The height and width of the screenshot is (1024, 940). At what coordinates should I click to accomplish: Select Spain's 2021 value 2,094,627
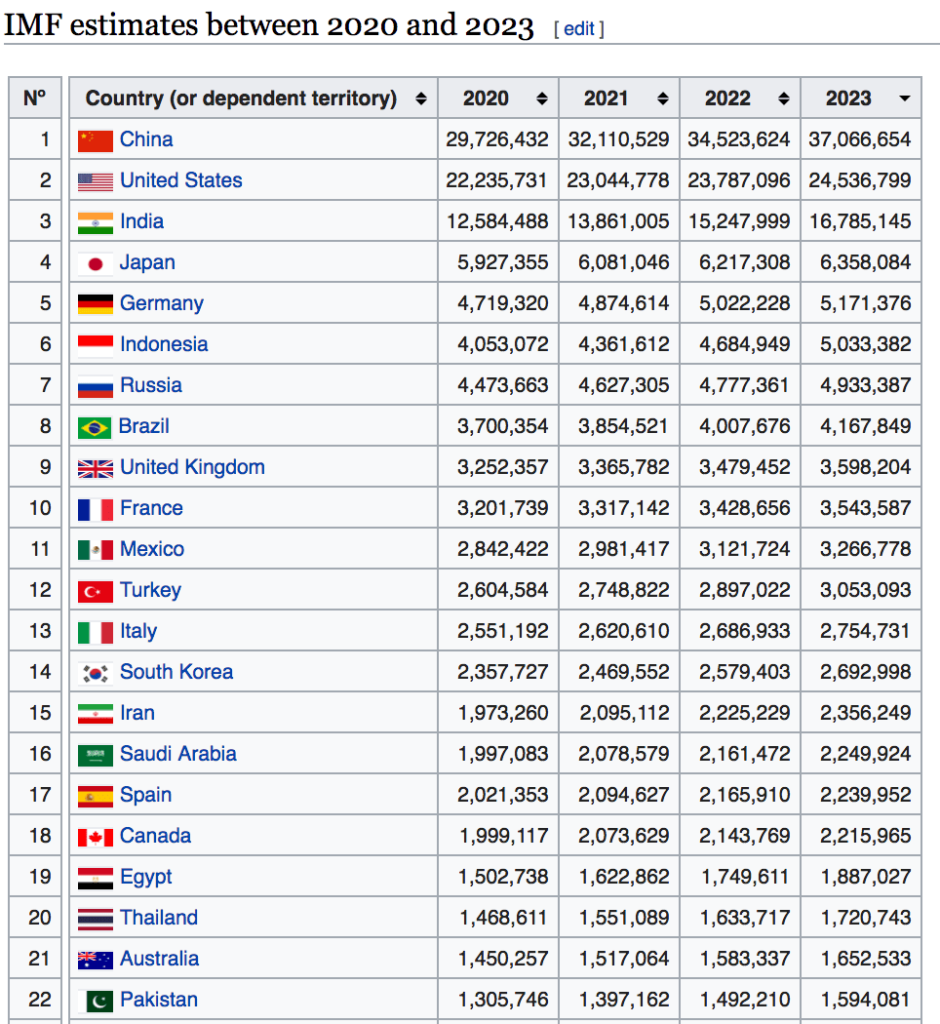623,795
